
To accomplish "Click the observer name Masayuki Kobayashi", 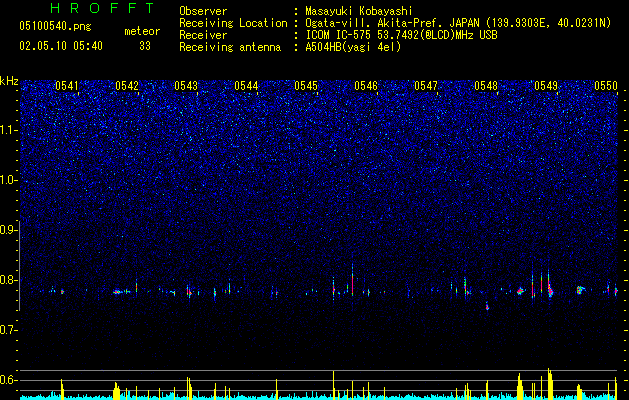I will pos(359,11).
